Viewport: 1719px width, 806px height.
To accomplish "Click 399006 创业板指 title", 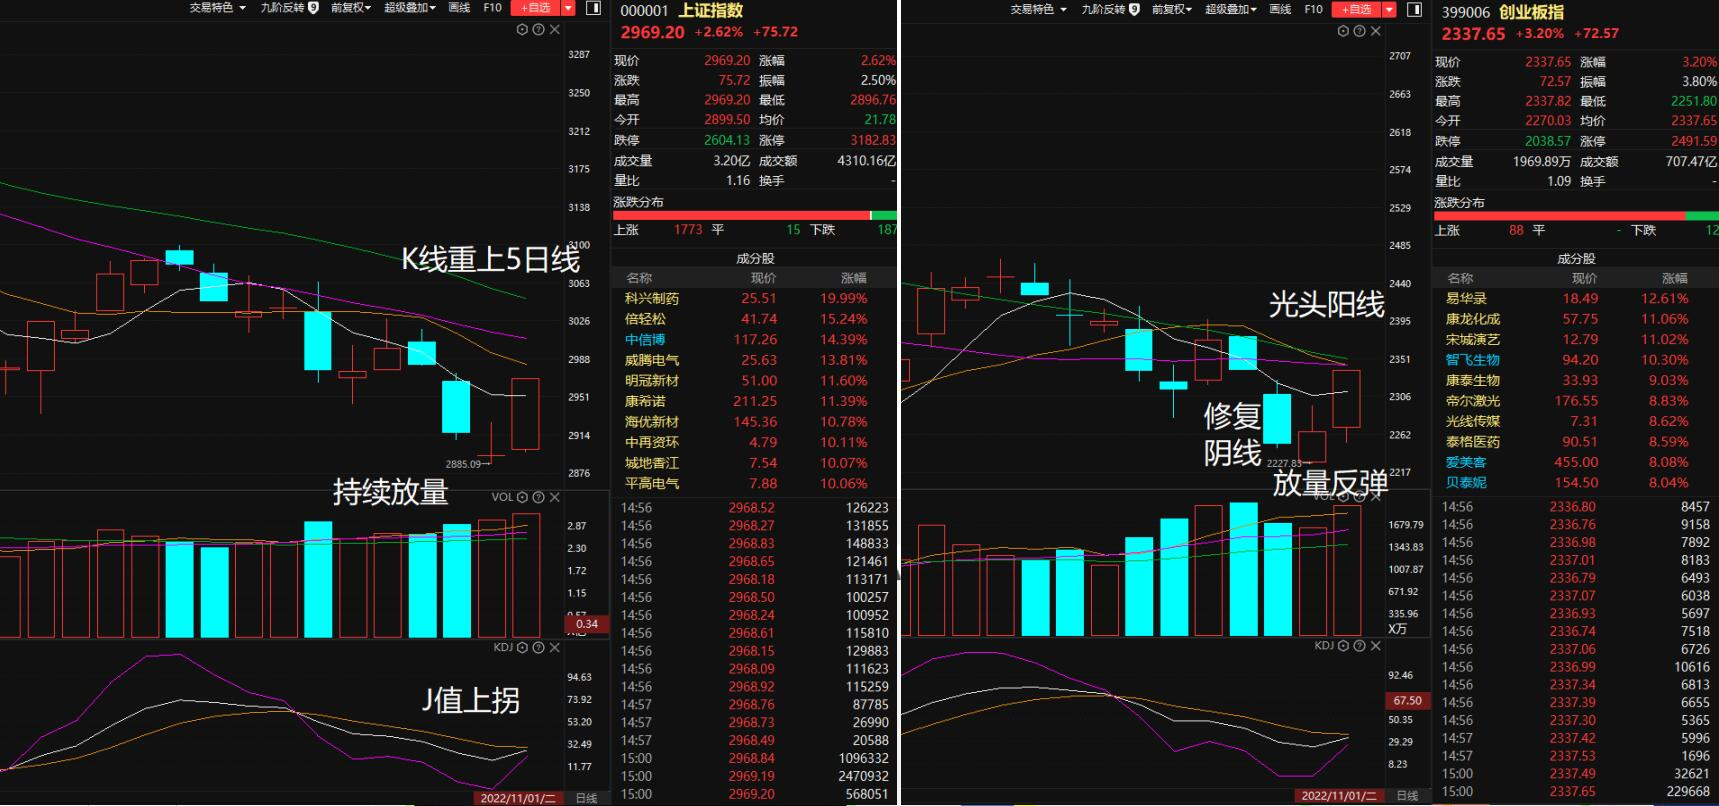I will click(1503, 12).
